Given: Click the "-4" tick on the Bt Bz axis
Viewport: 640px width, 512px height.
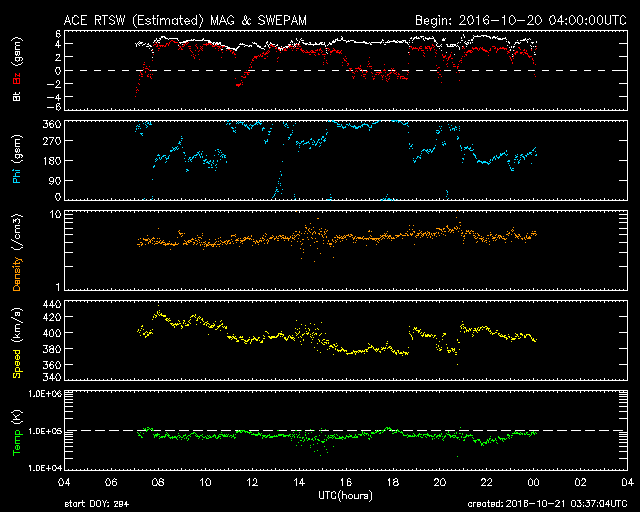Looking at the screenshot, I should (x=54, y=97).
